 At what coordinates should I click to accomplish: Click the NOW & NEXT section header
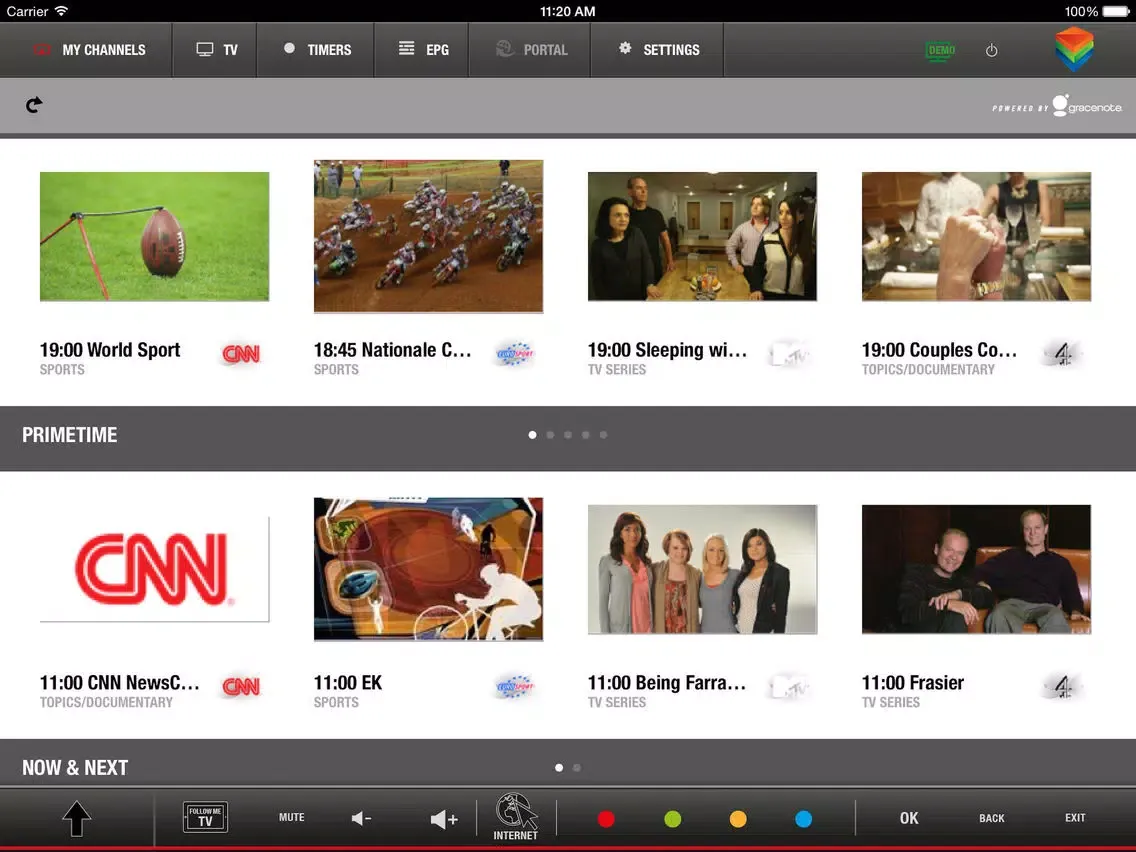tap(75, 767)
